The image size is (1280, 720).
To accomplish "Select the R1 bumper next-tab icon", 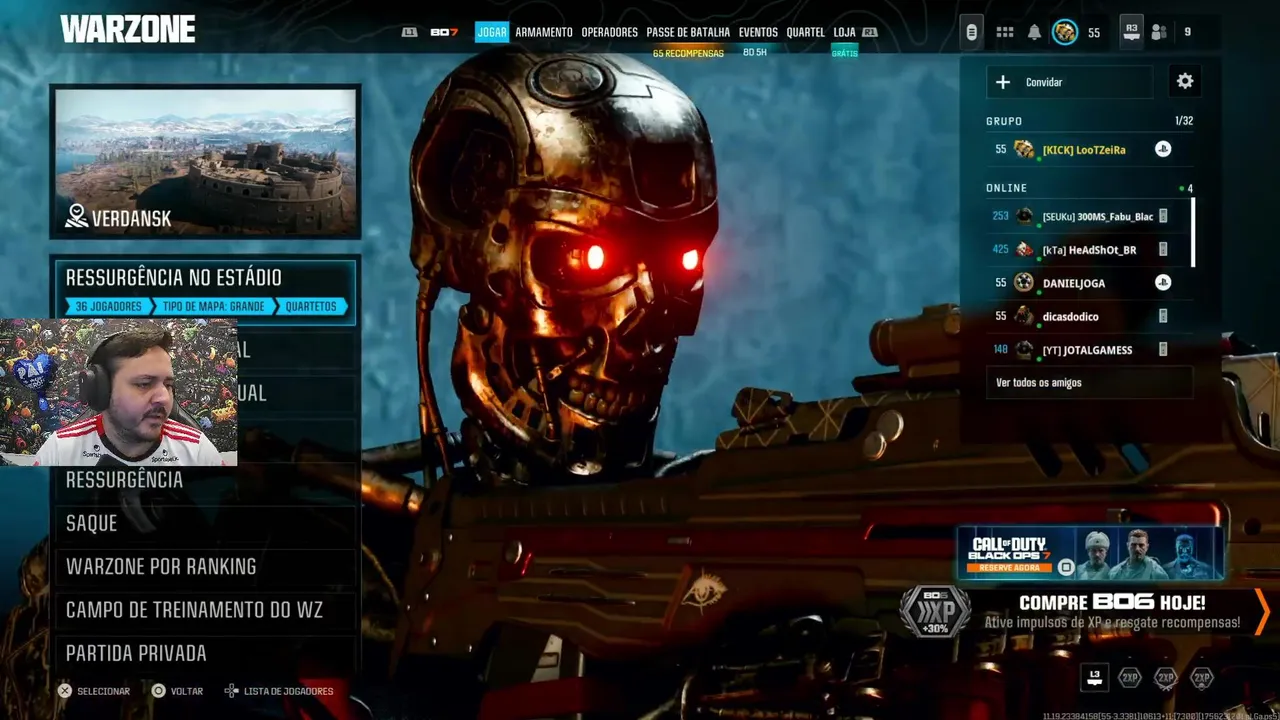I will pyautogui.click(x=870, y=32).
